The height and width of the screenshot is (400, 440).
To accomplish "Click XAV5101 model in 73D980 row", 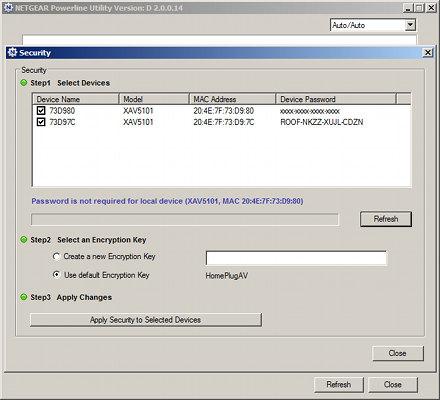I will (x=138, y=111).
